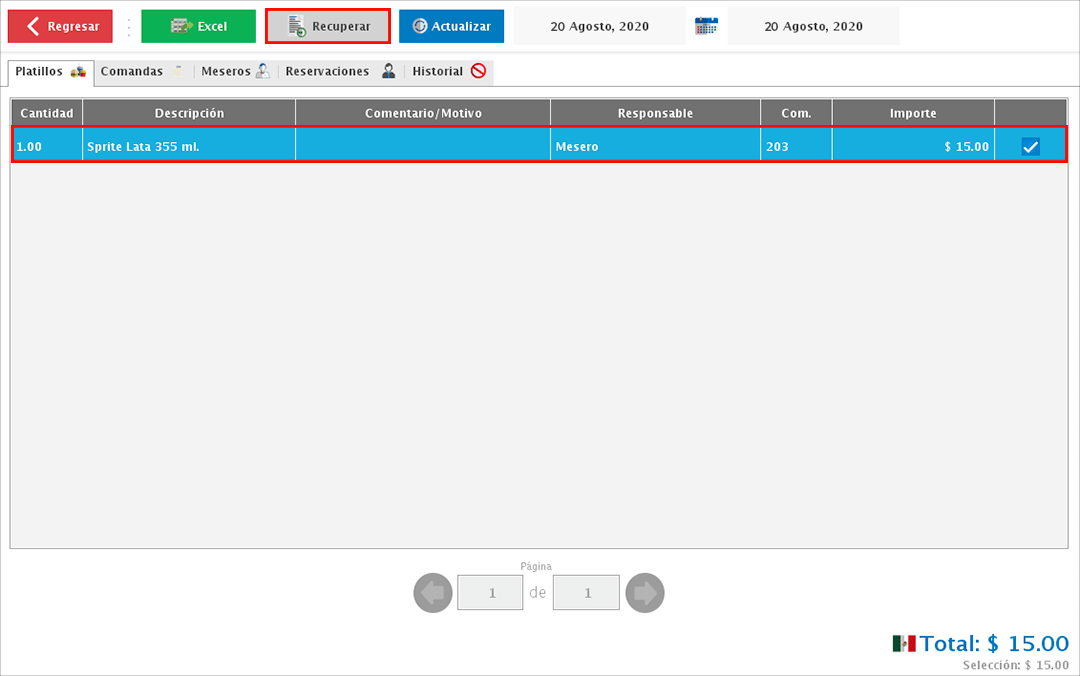
Task: Click the Mexican flag currency icon
Action: (x=904, y=644)
